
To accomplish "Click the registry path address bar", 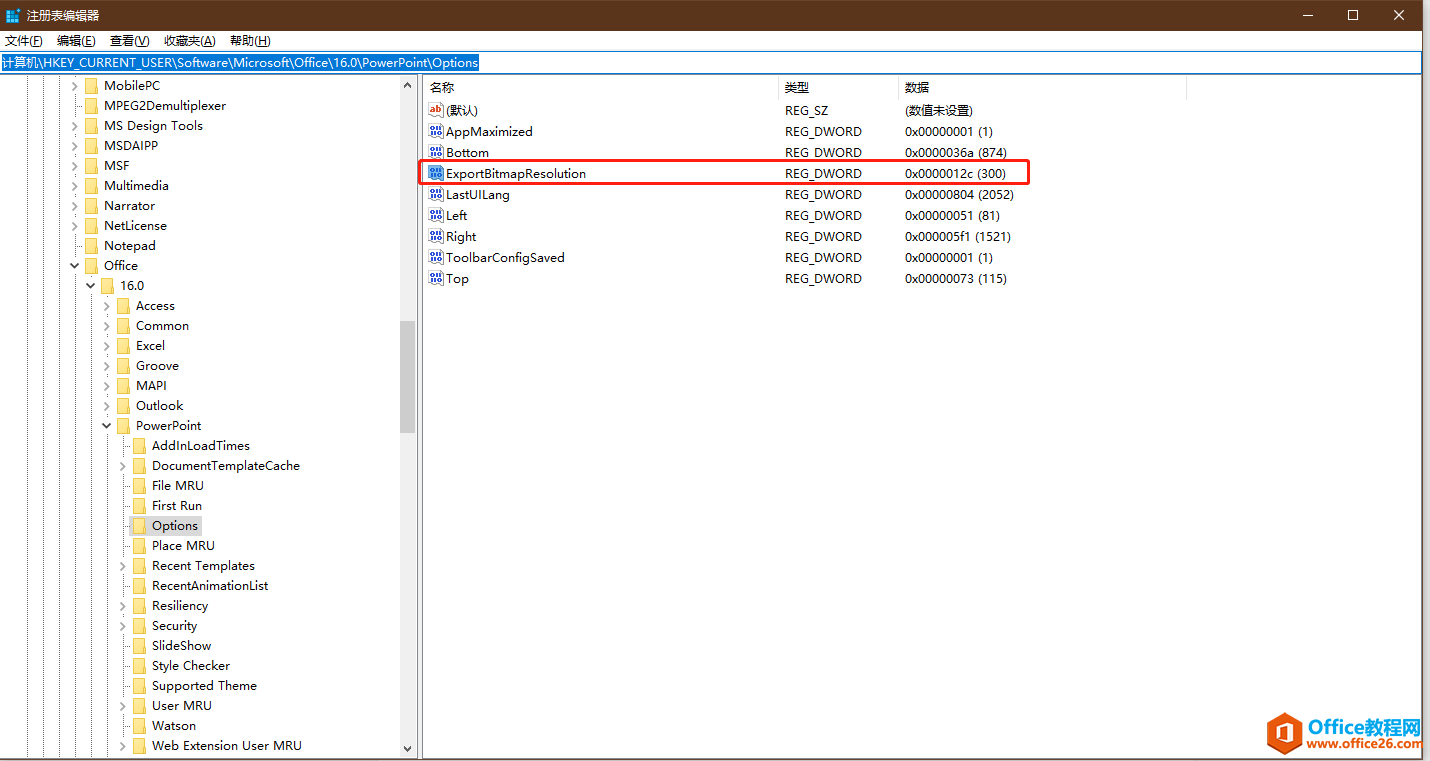I will (x=710, y=62).
